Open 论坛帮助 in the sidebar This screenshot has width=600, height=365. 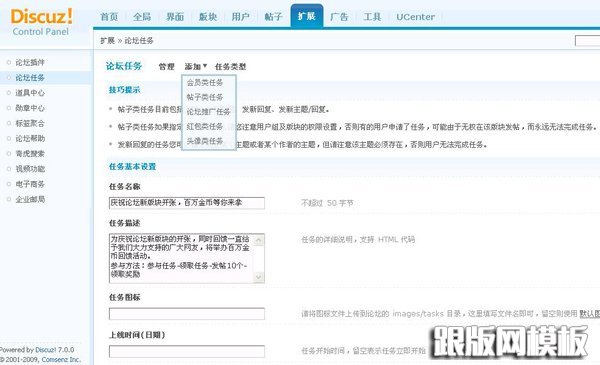30,139
